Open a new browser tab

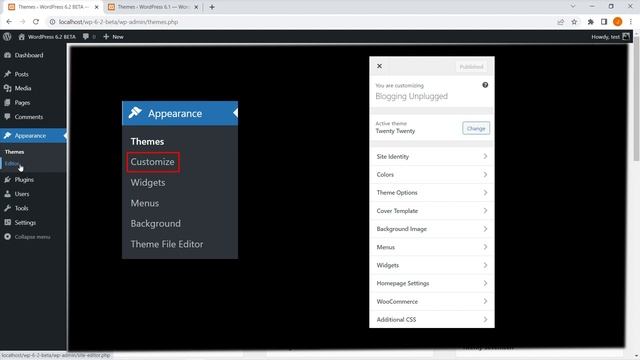[x=212, y=7]
